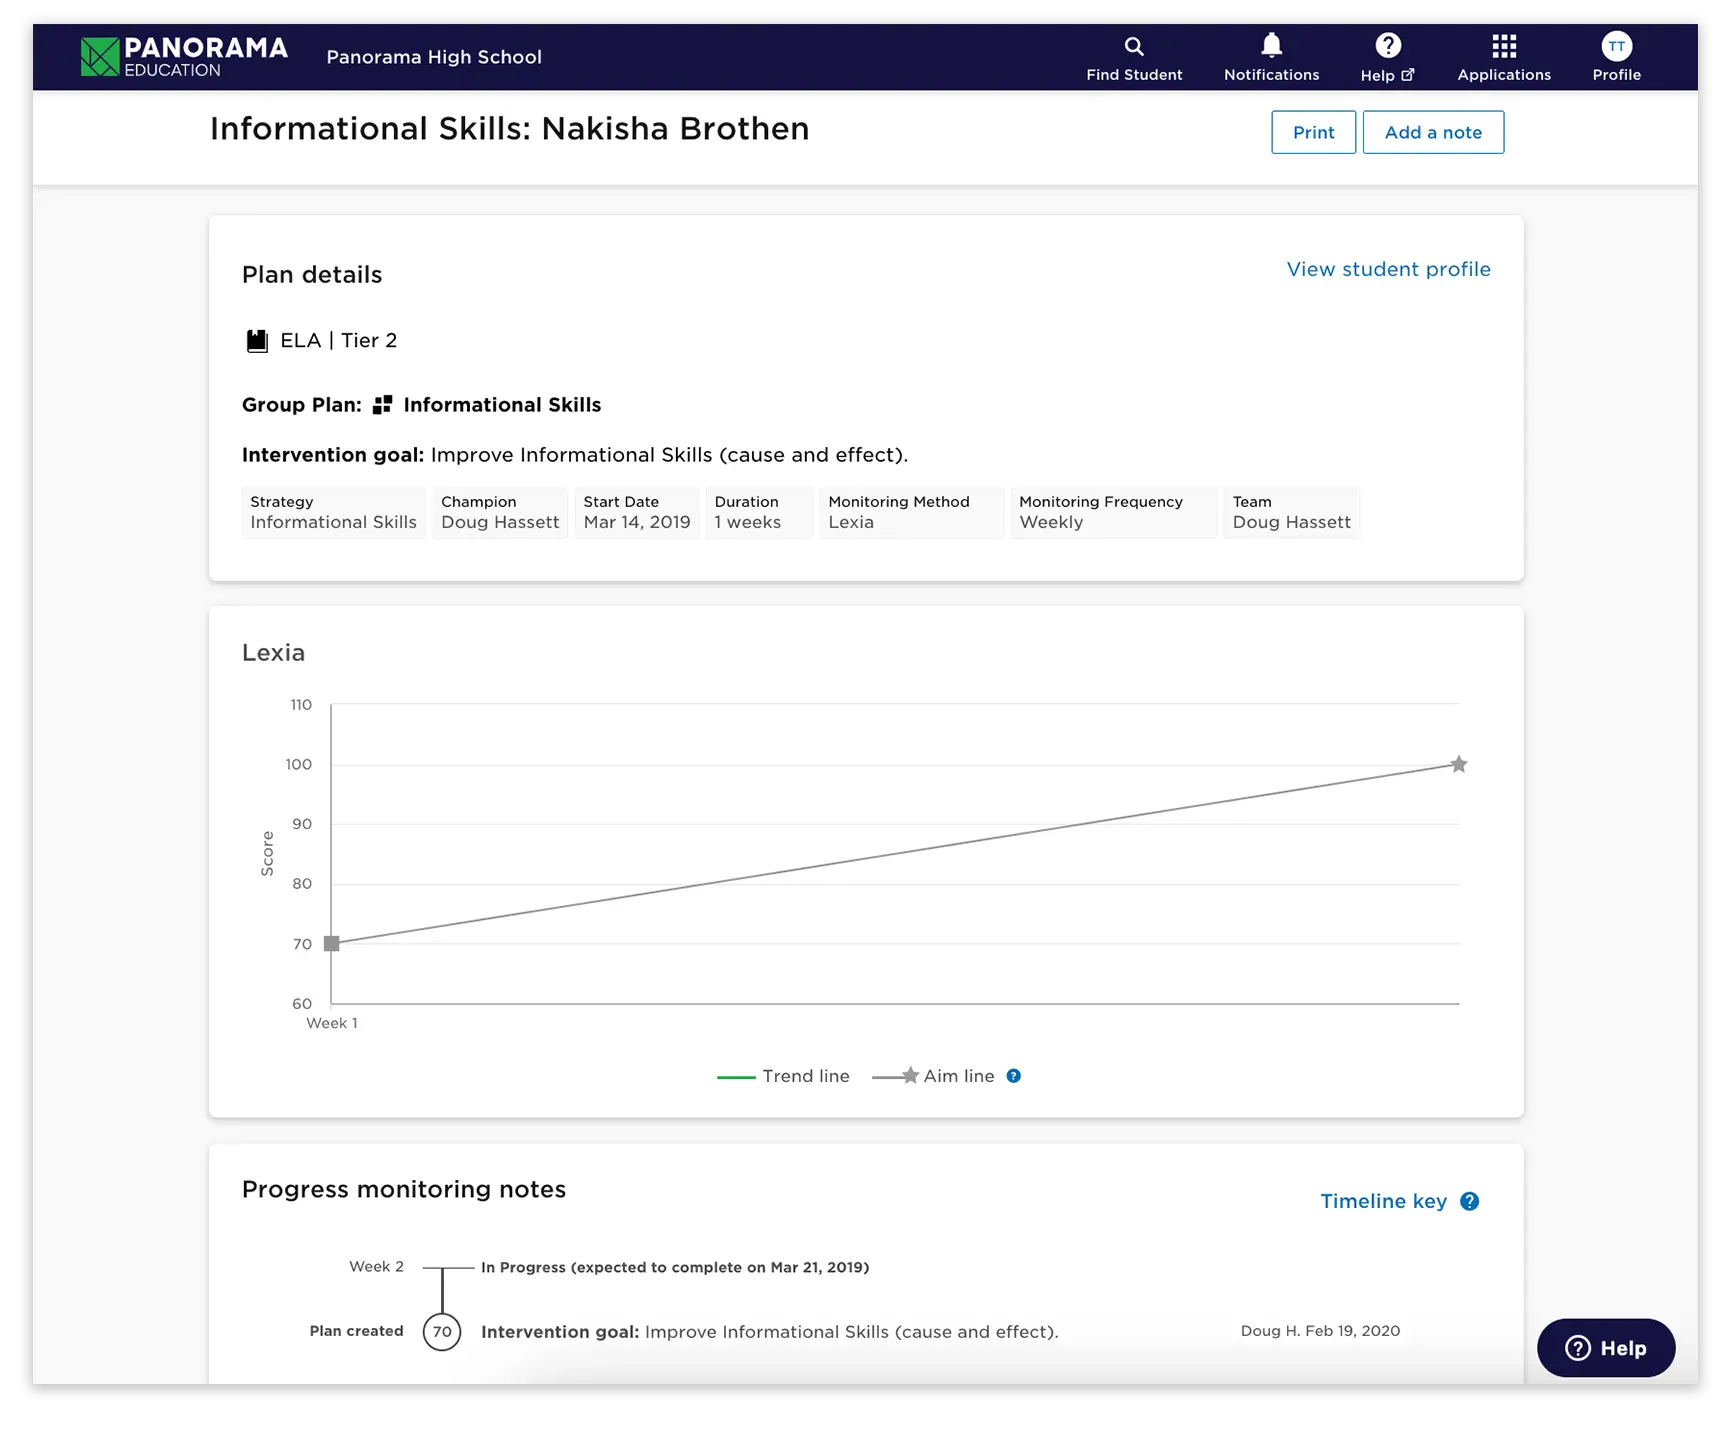The image size is (1730, 1432).
Task: Click the Plan created label
Action: pos(356,1331)
